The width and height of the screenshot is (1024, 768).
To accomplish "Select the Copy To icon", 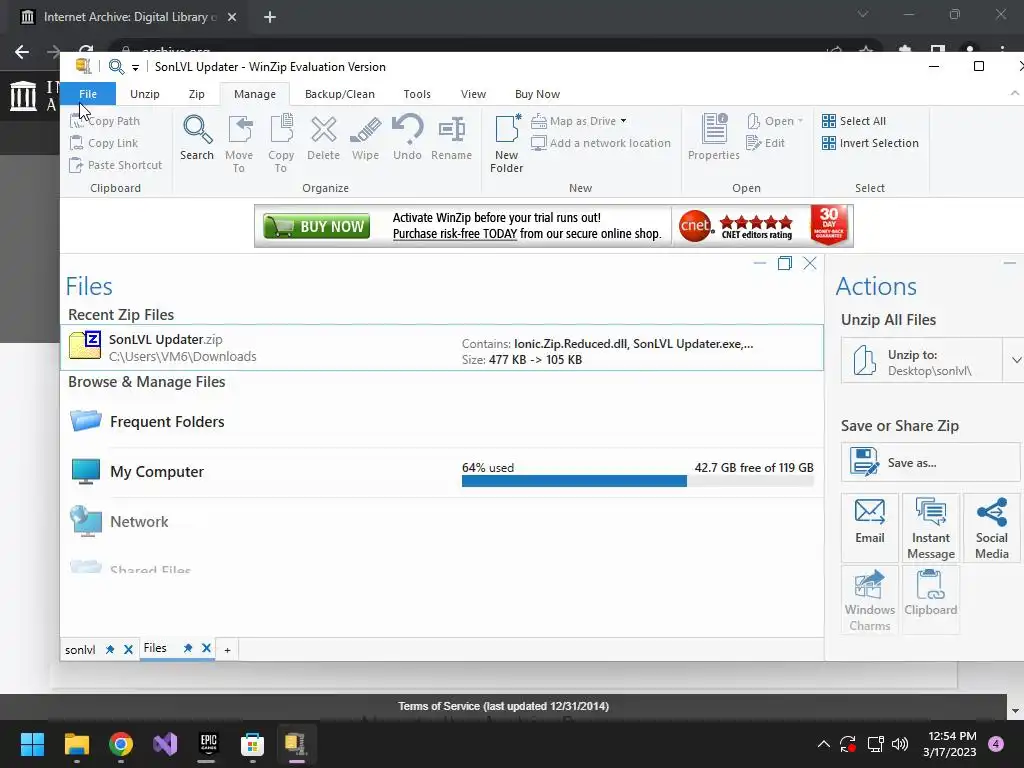I will tap(281, 144).
